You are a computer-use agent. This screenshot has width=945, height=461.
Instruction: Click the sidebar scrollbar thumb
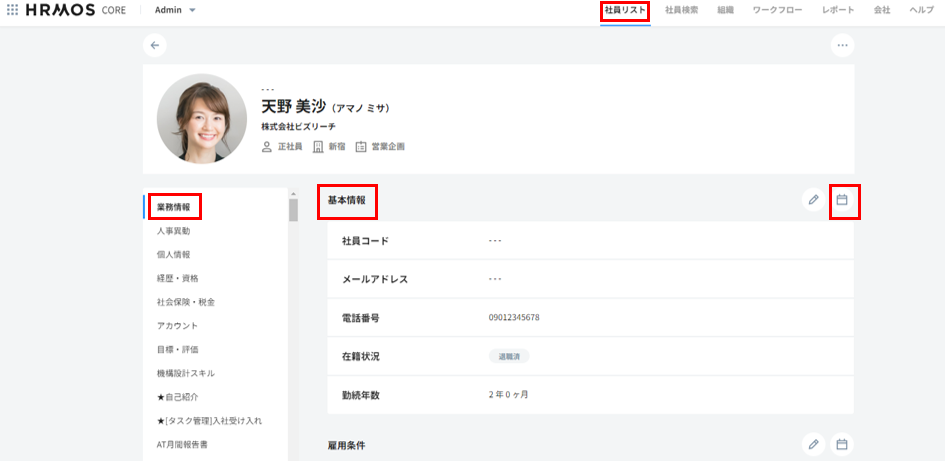(293, 209)
